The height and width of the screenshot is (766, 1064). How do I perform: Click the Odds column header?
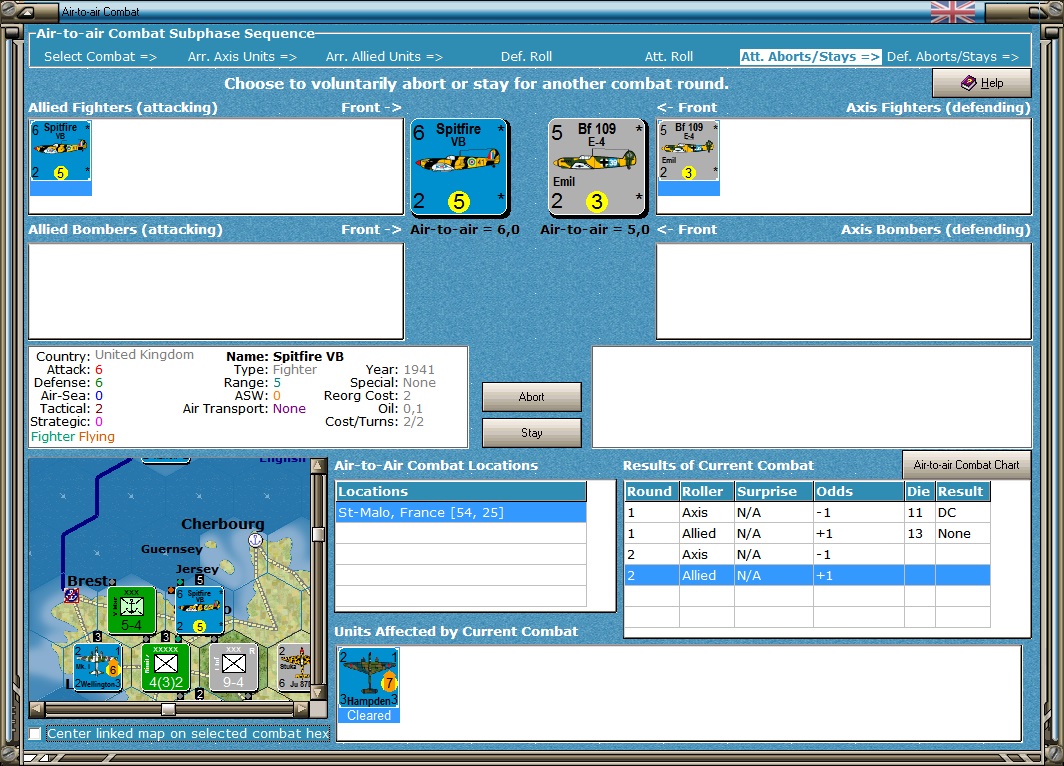coord(858,491)
